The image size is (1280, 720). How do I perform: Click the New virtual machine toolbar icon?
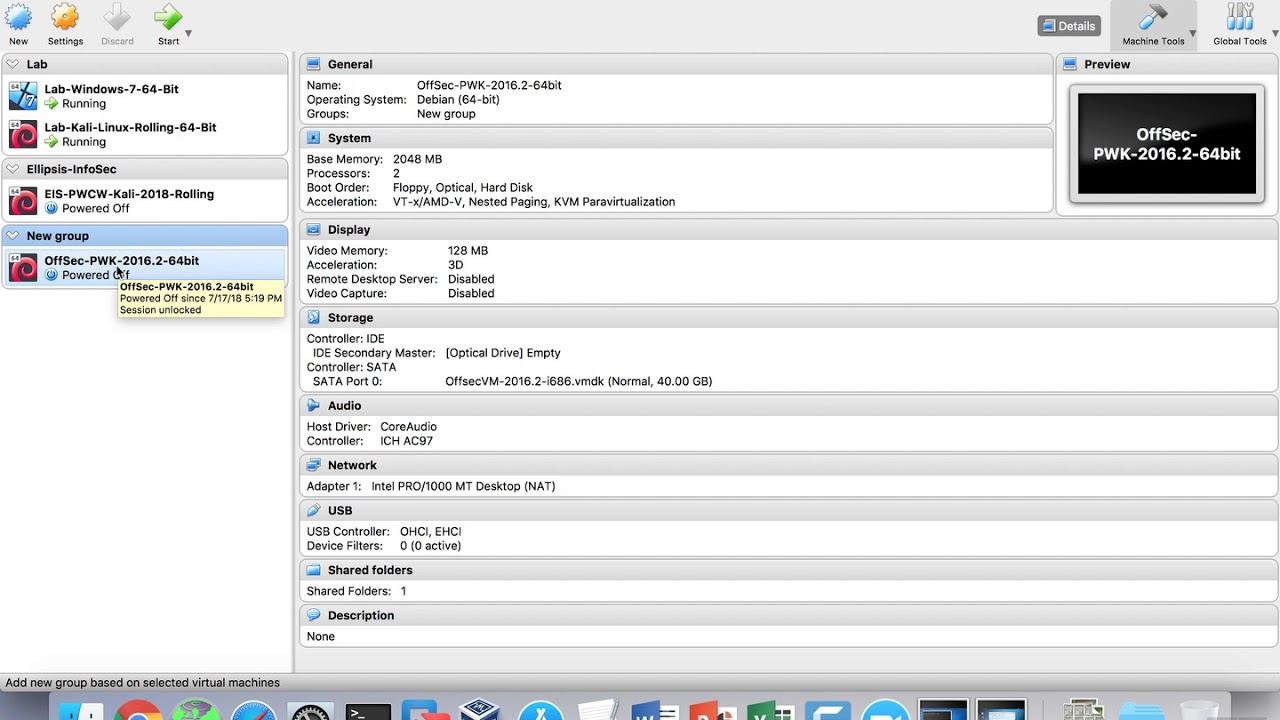point(18,17)
